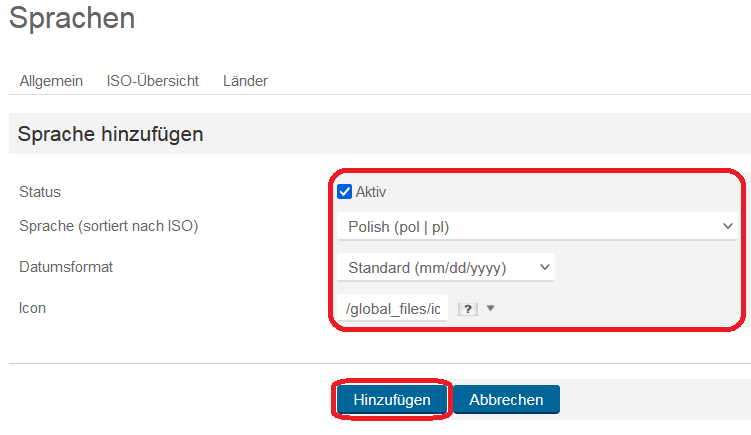Click the Aktiv label text
The height and width of the screenshot is (435, 751).
[371, 192]
